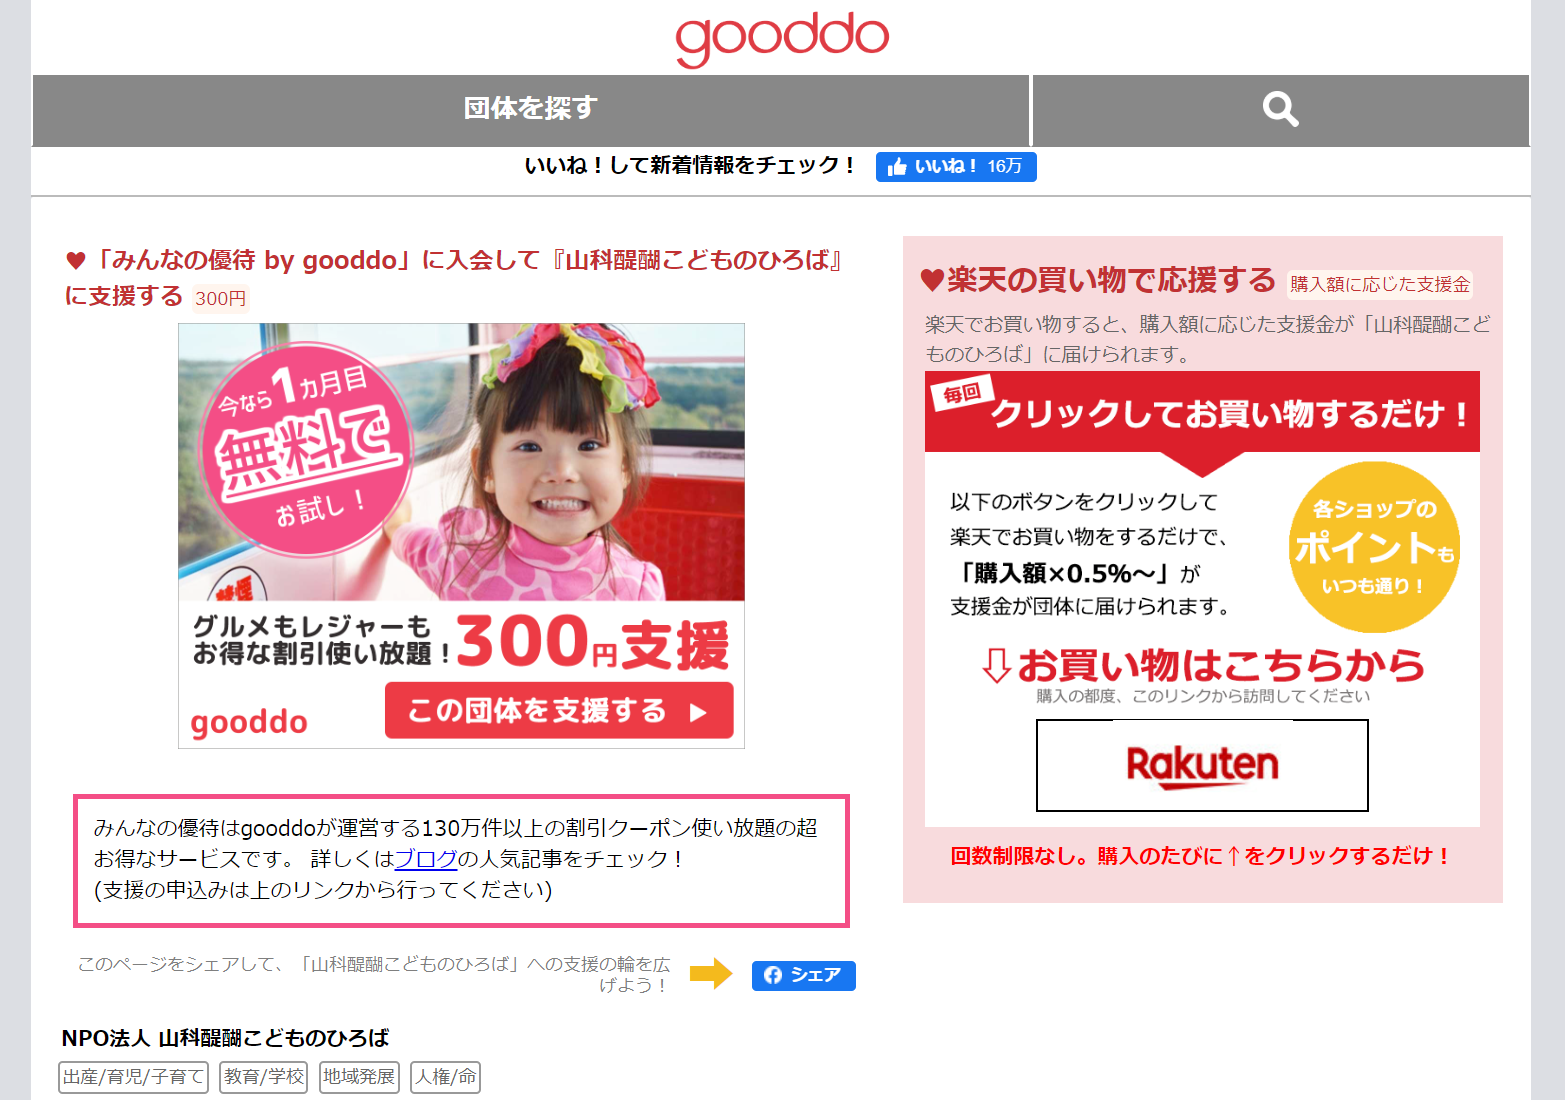Select the 教育/学校 category tag
1565x1100 pixels.
[264, 1077]
